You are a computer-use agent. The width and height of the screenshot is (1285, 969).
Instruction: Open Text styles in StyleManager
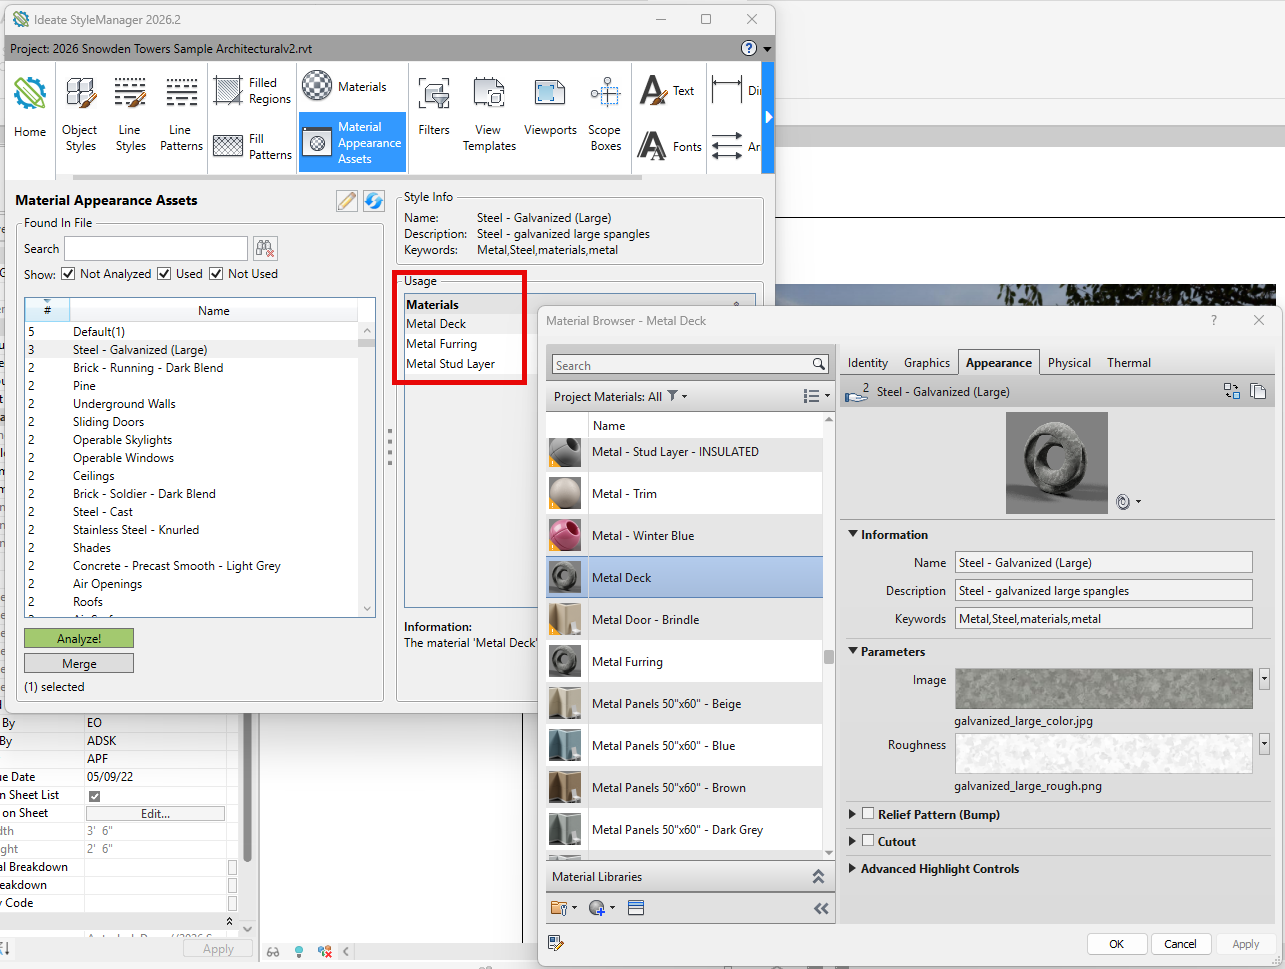click(x=667, y=91)
